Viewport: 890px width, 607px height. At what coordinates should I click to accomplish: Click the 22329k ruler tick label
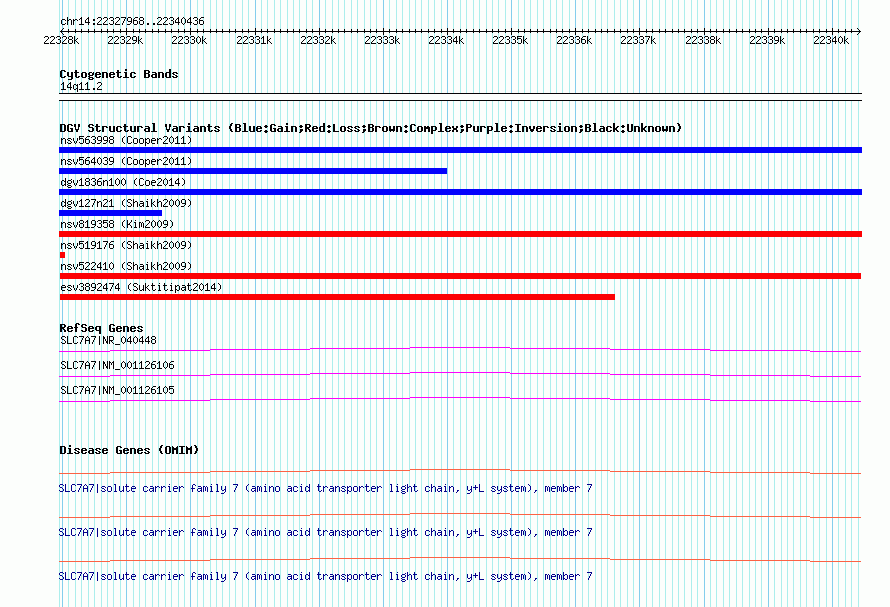pos(125,40)
